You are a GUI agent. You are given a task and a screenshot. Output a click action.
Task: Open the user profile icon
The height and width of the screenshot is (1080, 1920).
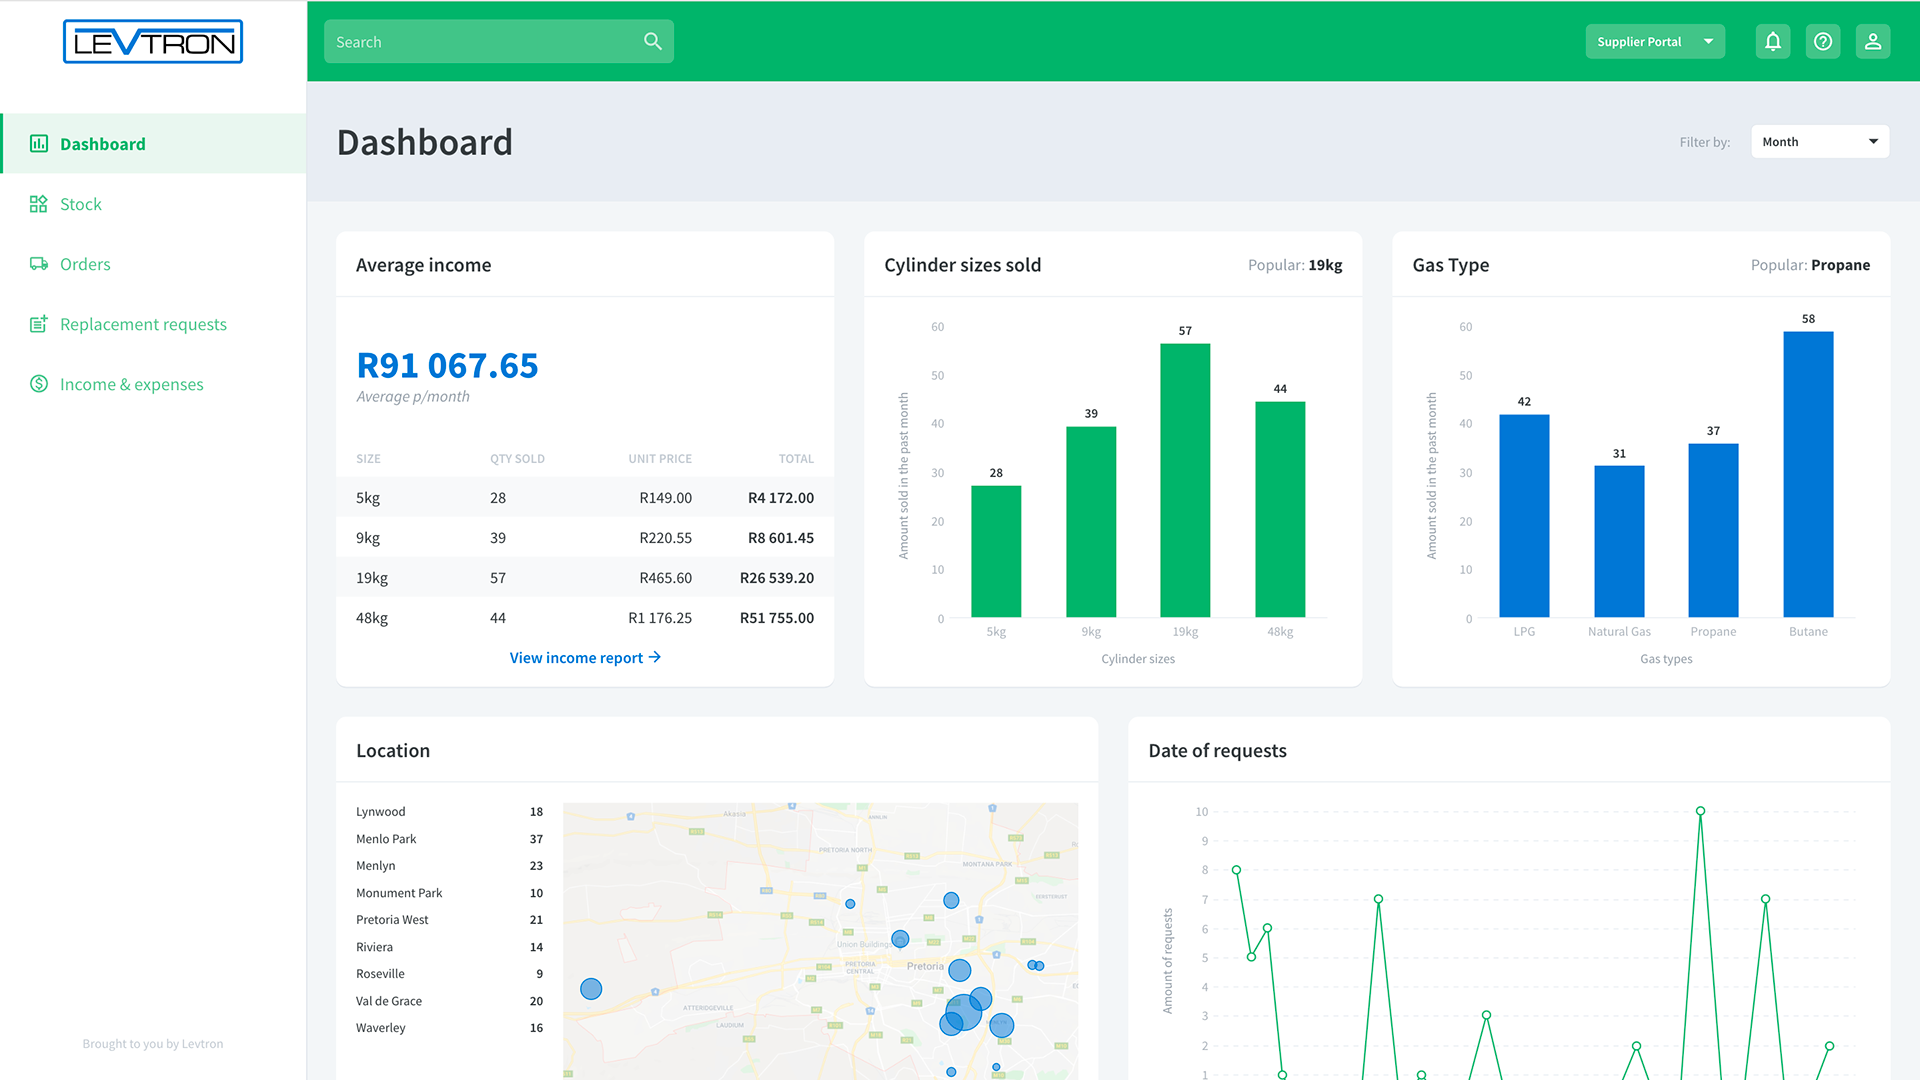[1872, 42]
